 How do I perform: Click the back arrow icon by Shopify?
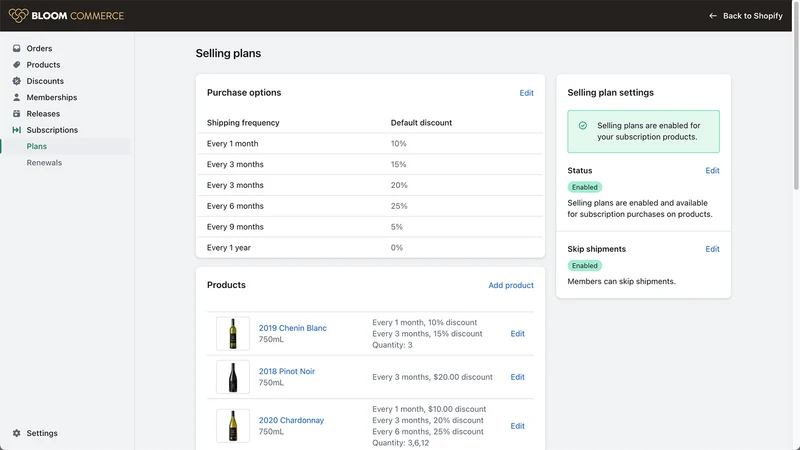point(713,16)
